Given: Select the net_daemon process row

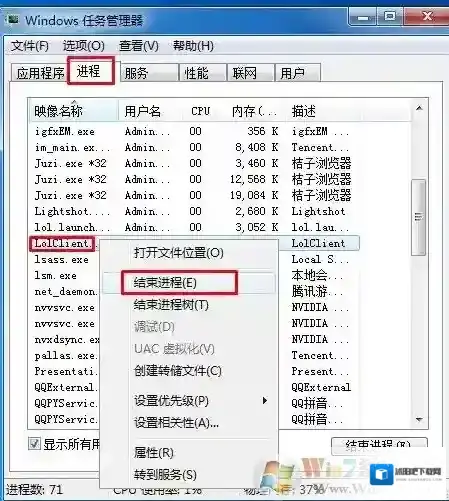Looking at the screenshot, I should coord(65,291).
